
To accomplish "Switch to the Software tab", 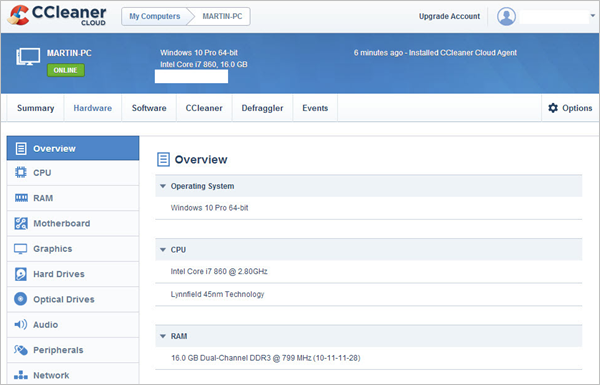I will [149, 108].
